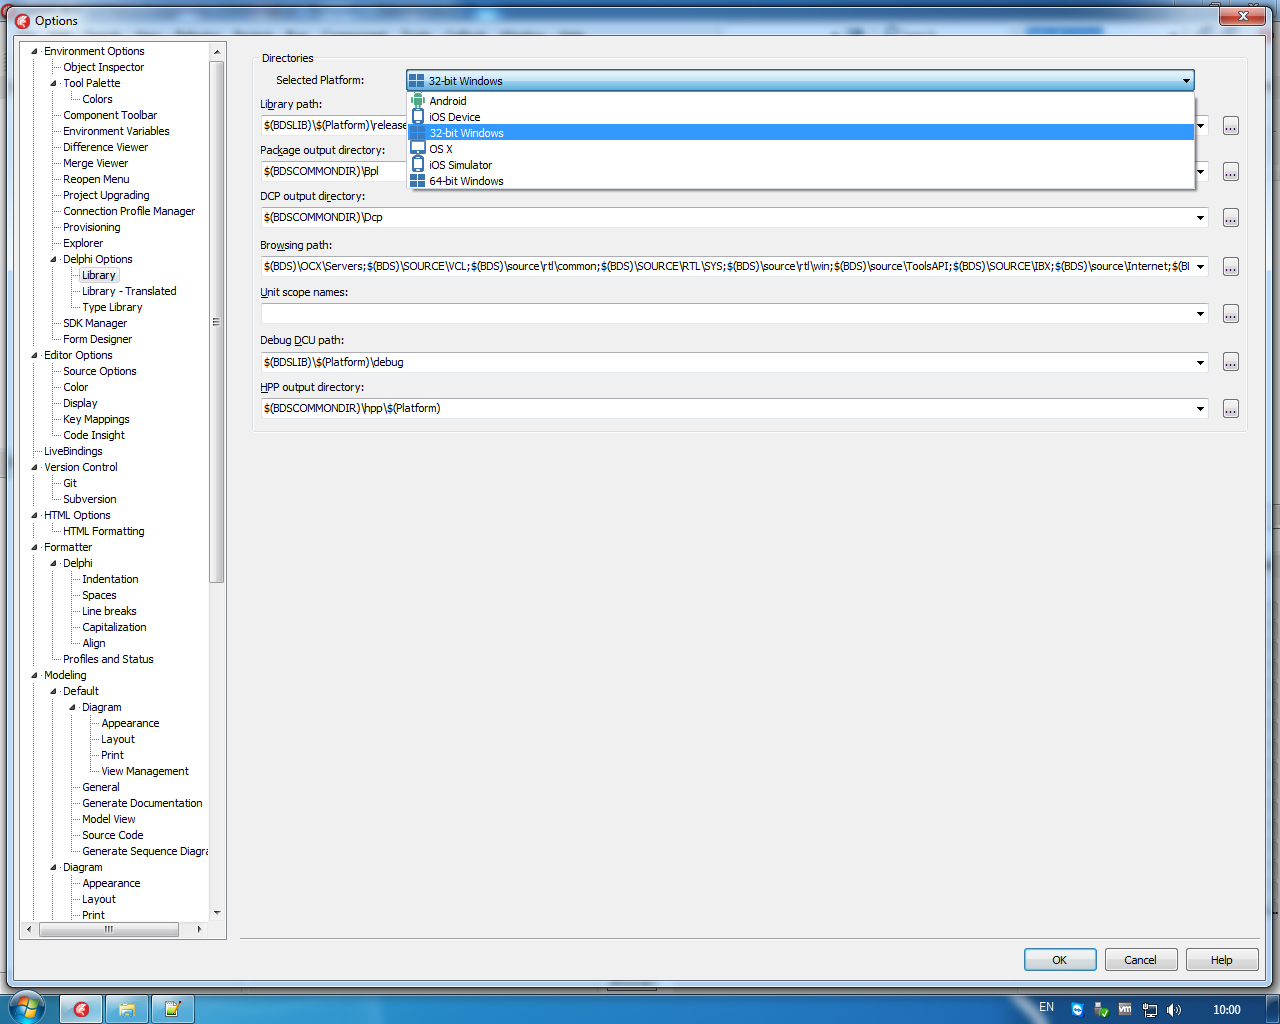Select Code Insight in options tree
Image resolution: width=1280 pixels, height=1024 pixels.
point(94,435)
